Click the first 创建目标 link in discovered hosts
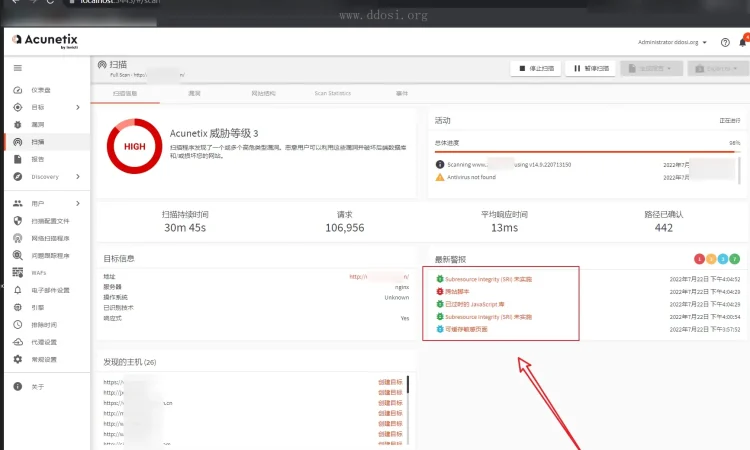This screenshot has height=450, width=750. point(390,382)
